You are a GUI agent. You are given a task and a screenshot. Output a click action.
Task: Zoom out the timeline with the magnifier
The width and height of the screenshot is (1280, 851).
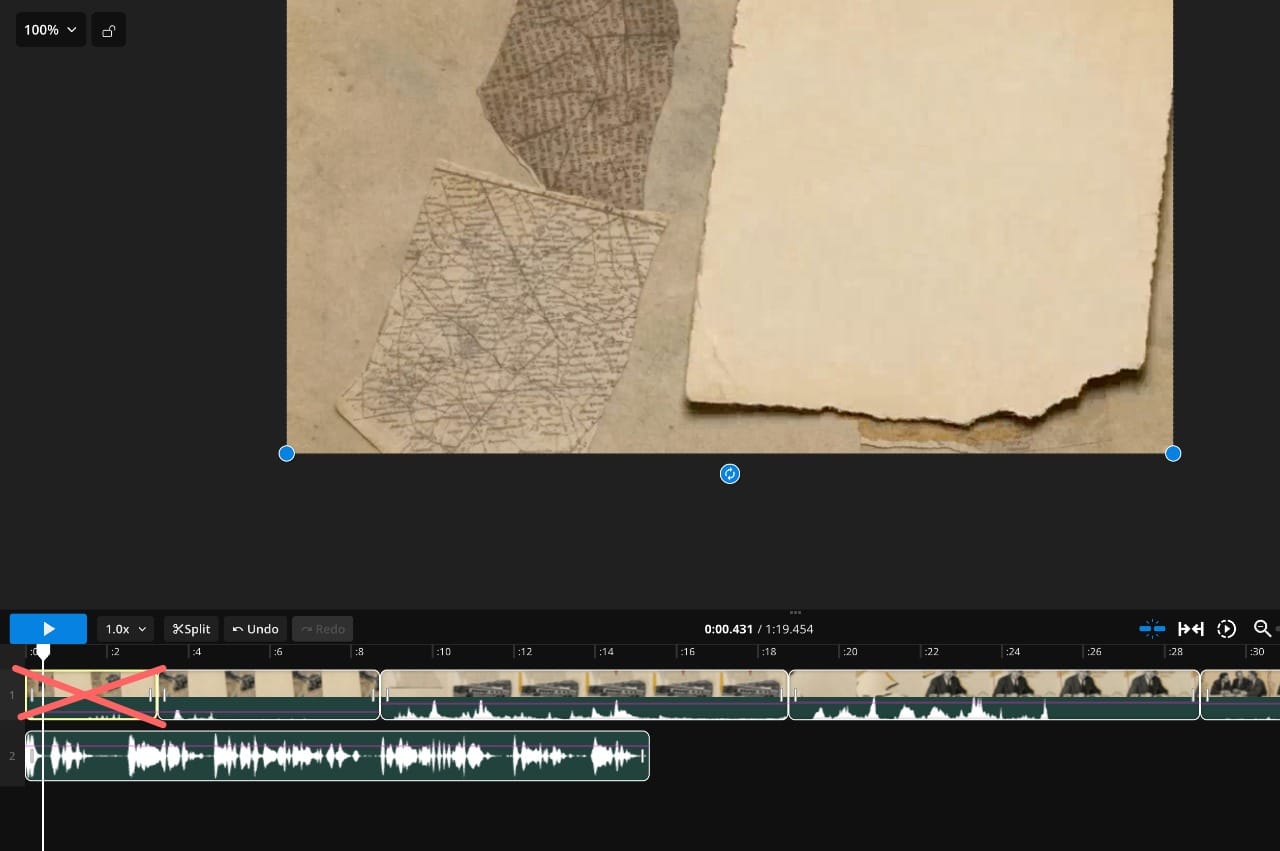tap(1262, 629)
